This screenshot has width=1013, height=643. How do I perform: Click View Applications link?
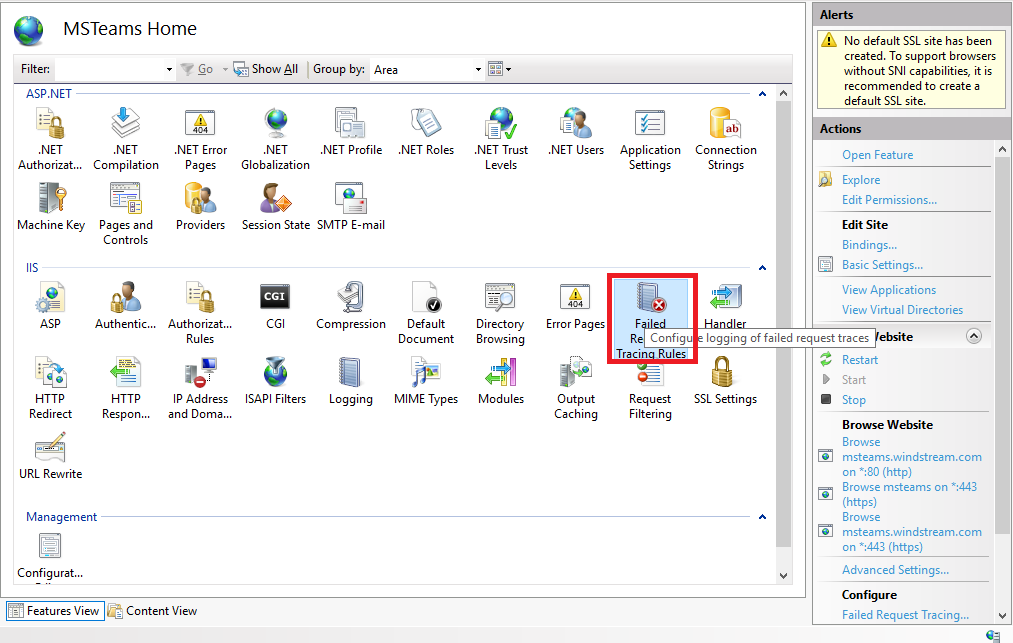click(x=888, y=290)
